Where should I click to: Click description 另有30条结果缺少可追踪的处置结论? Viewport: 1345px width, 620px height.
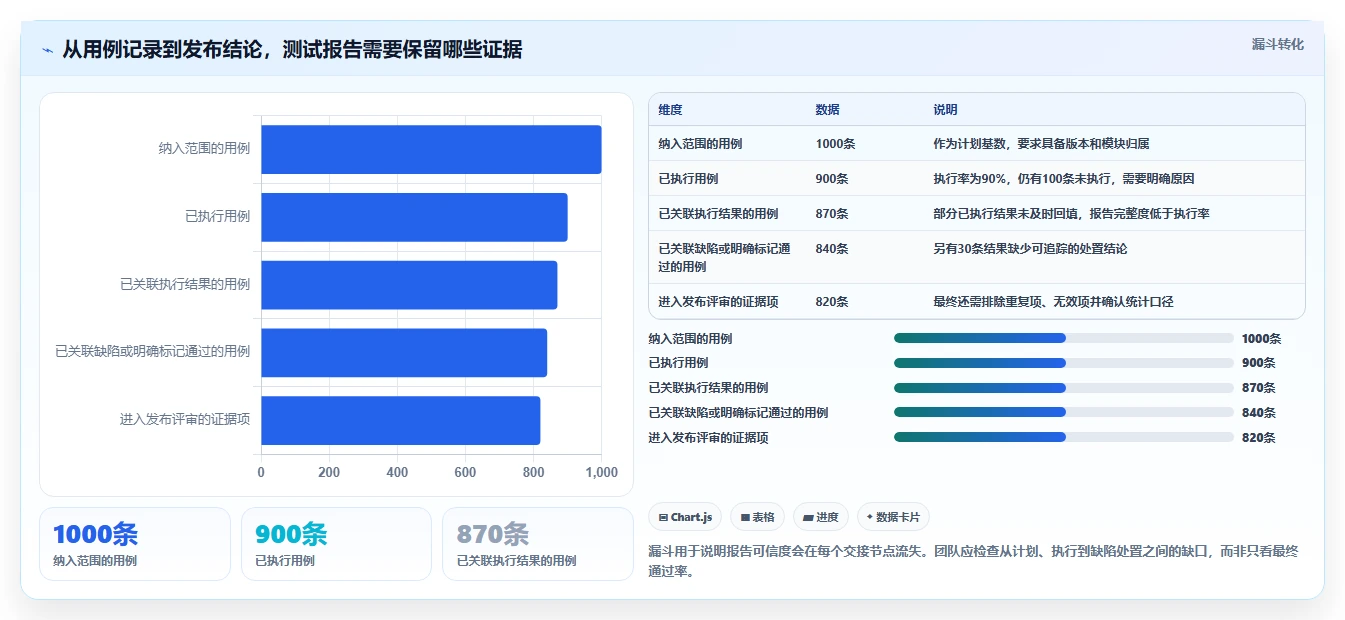pos(1030,249)
